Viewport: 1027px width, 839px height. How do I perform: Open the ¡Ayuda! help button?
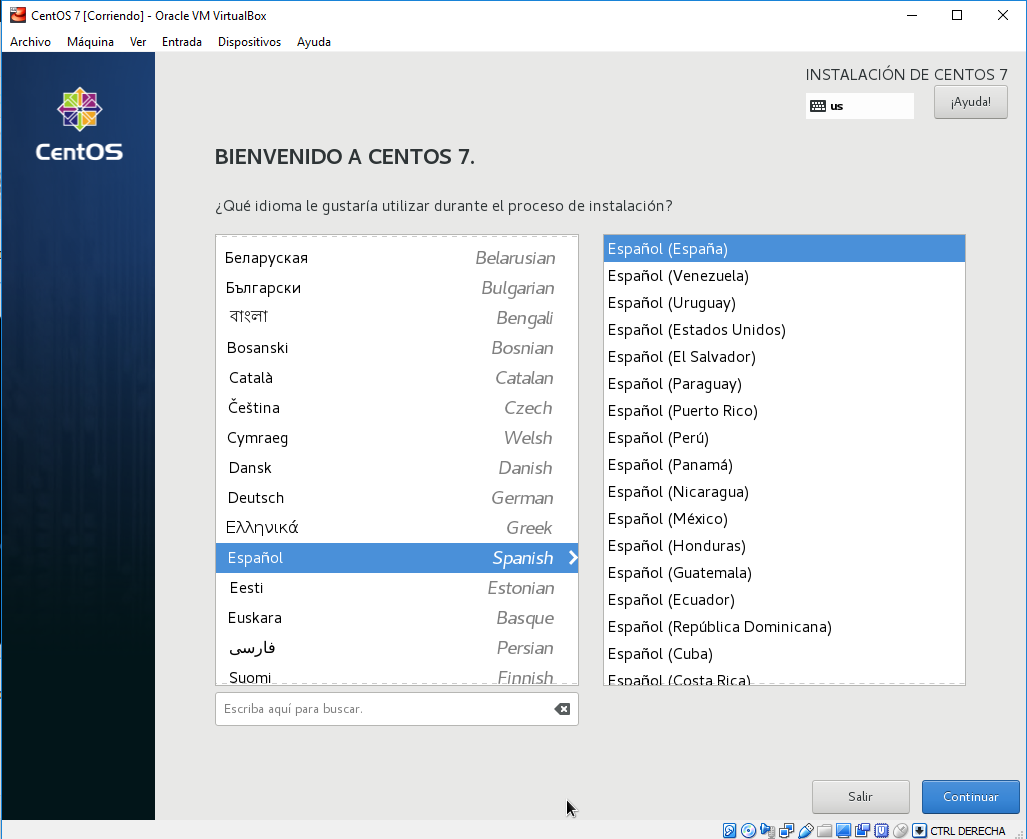point(970,102)
